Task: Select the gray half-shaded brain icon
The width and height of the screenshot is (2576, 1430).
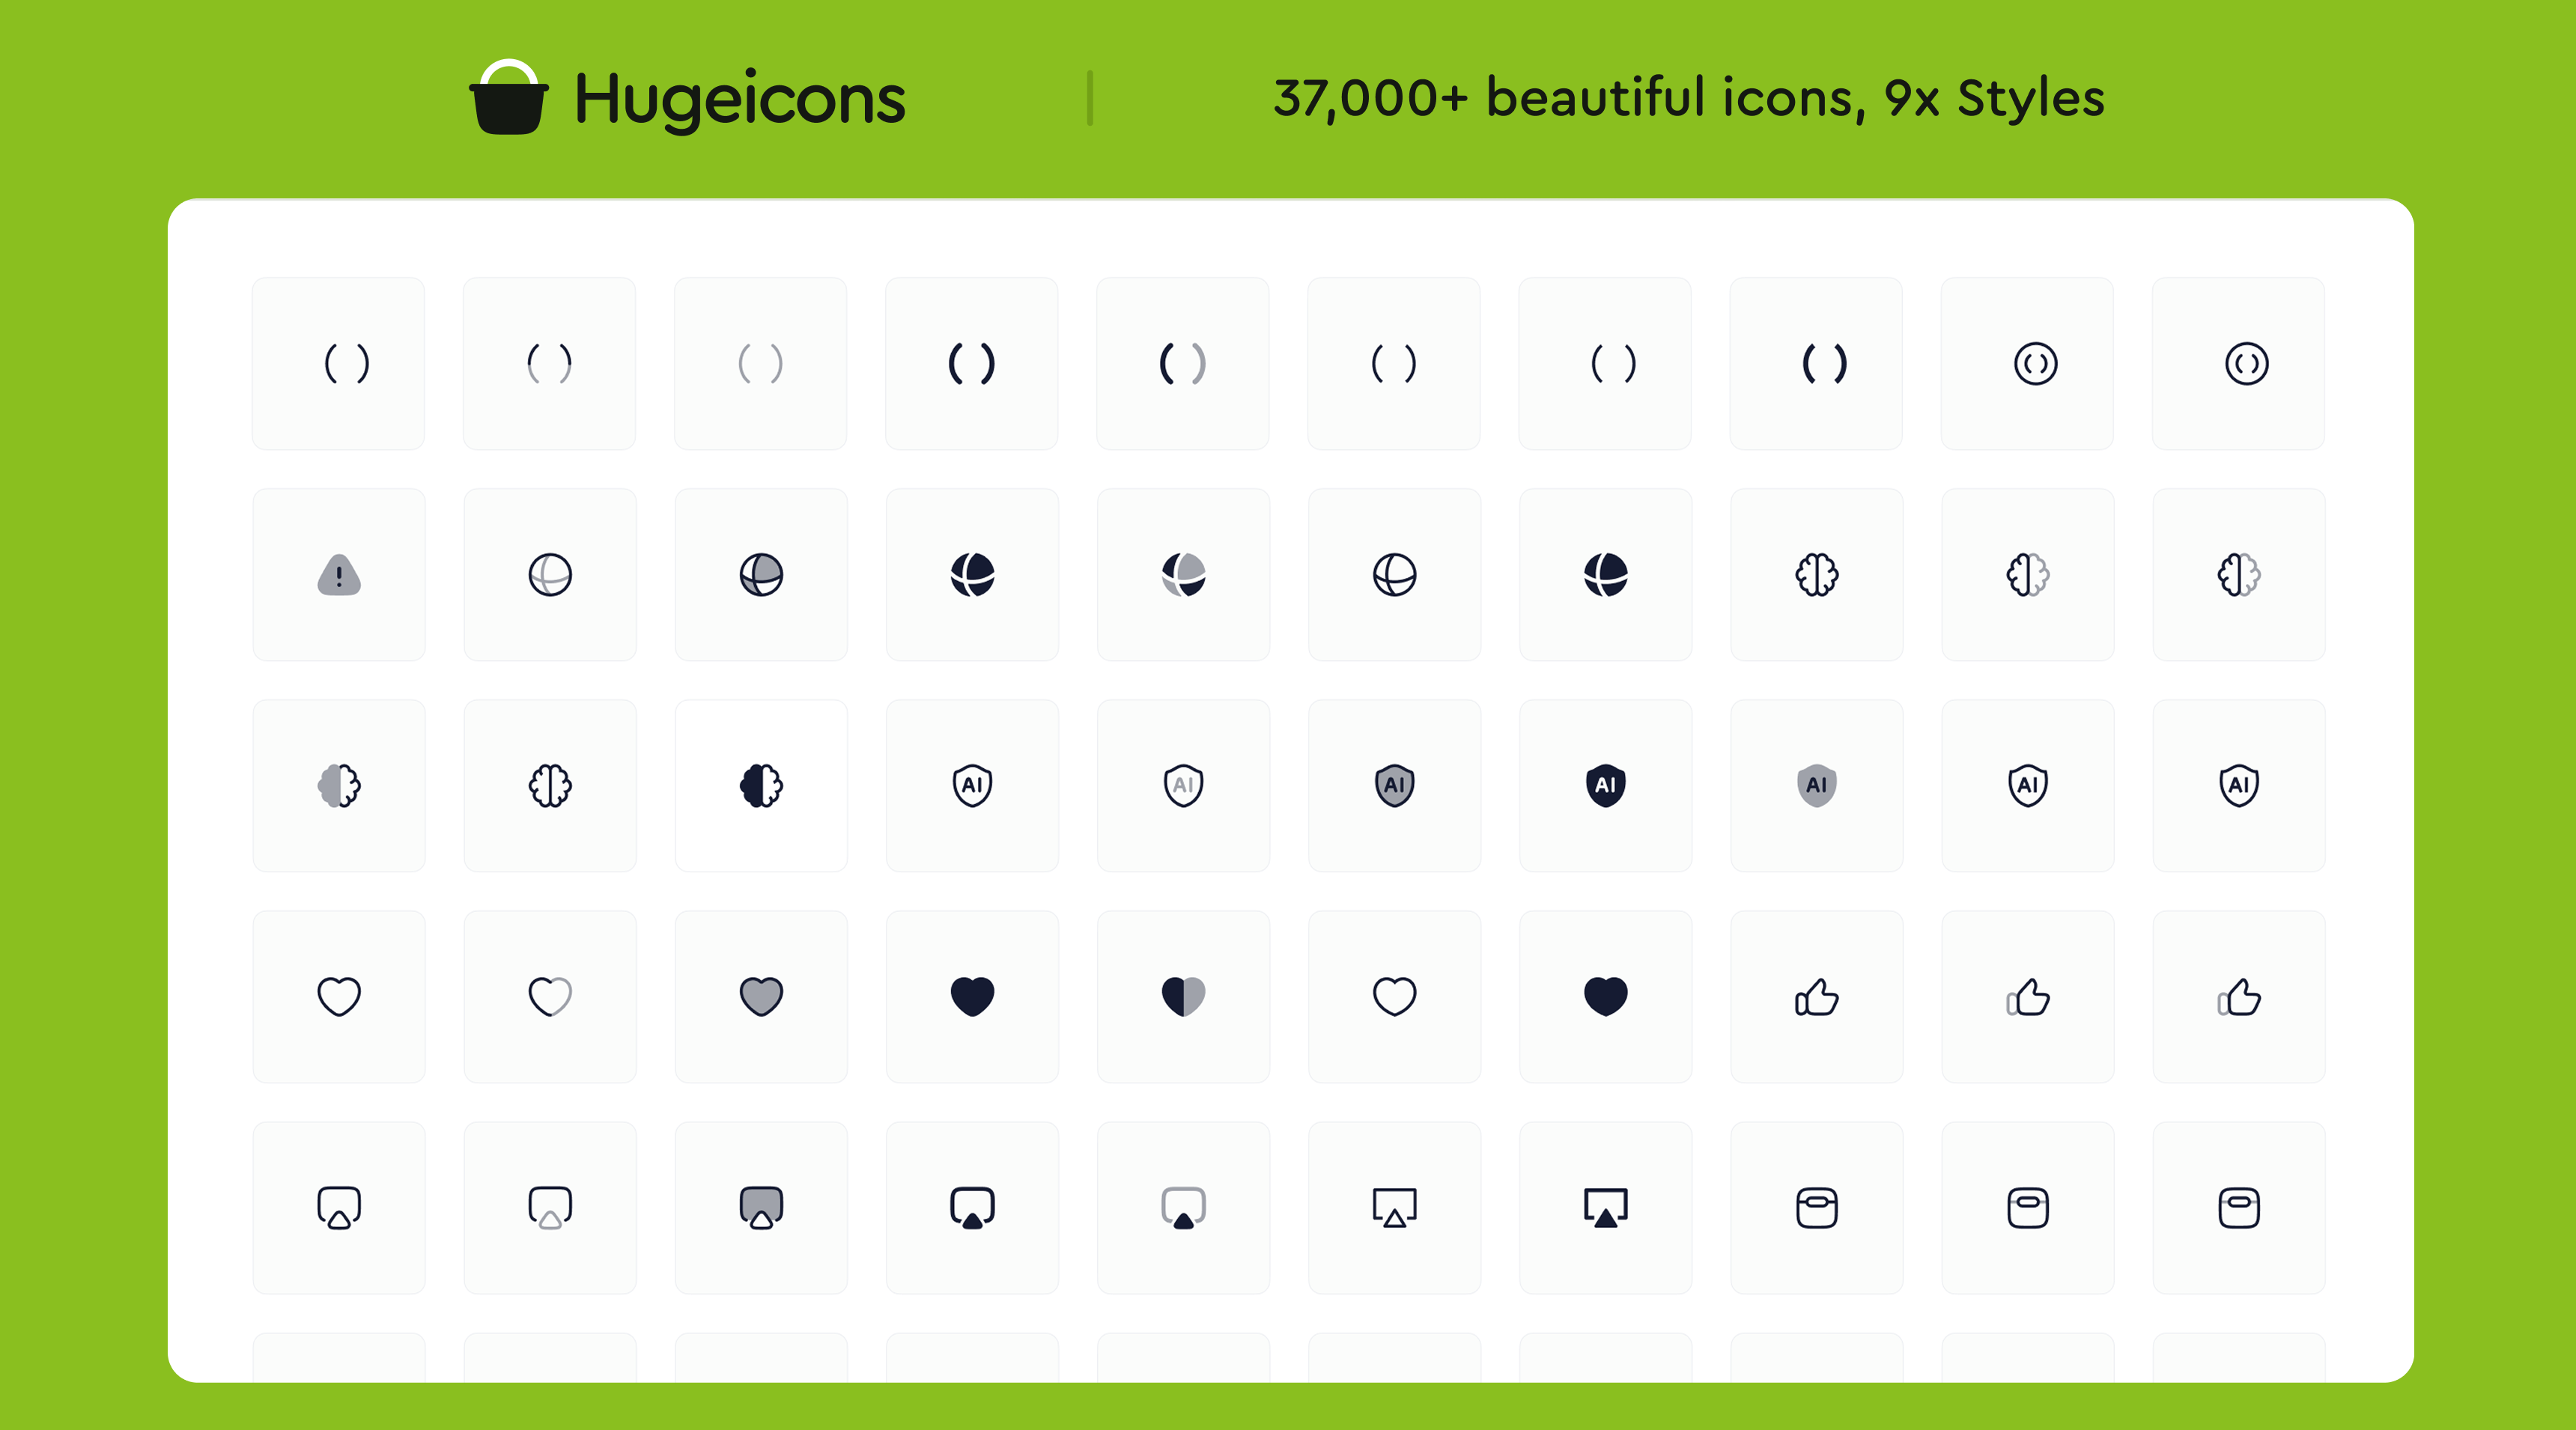Action: pos(339,786)
